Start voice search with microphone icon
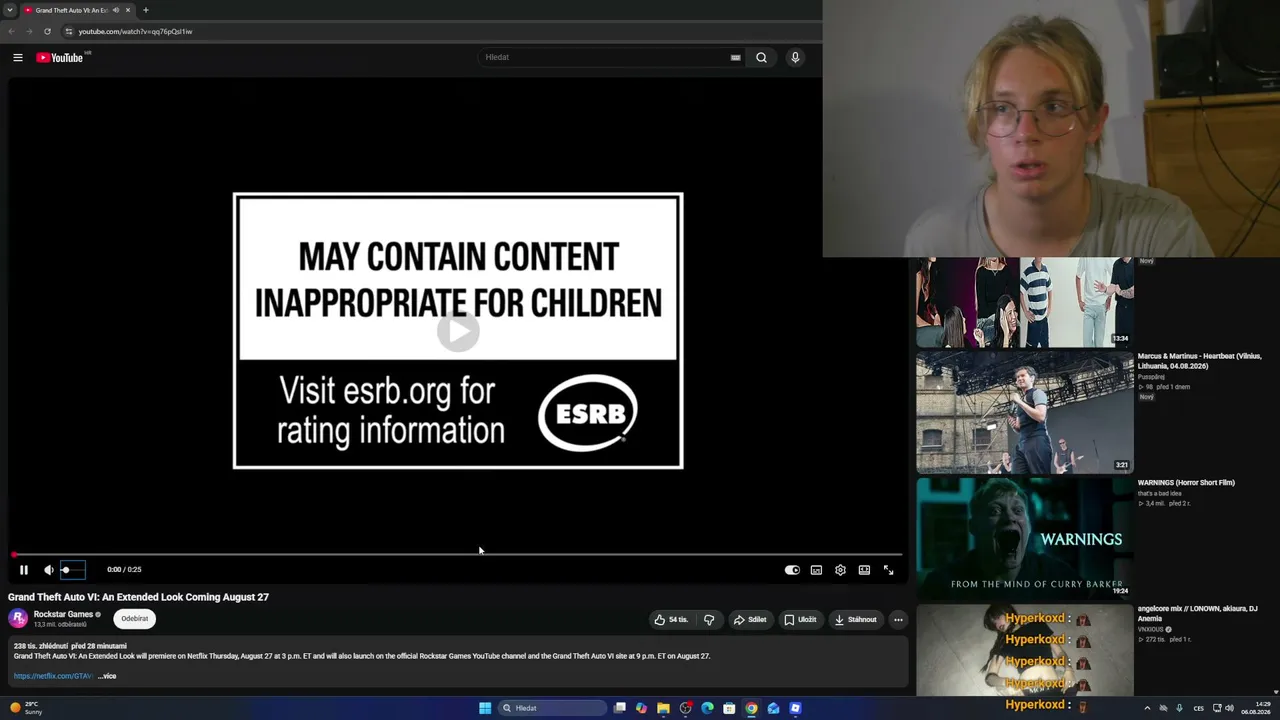Viewport: 1280px width, 720px height. (795, 58)
